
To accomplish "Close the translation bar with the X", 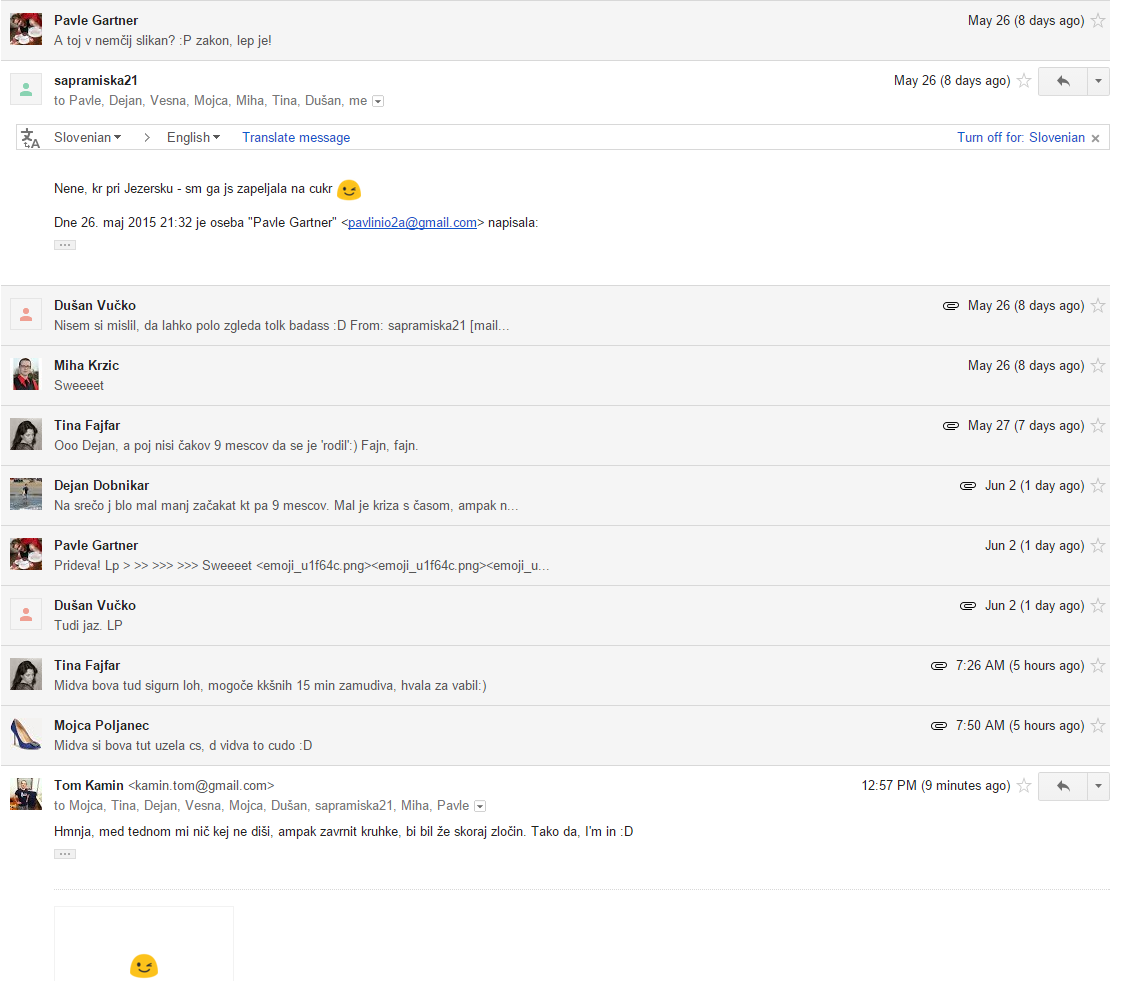I will coord(1095,138).
